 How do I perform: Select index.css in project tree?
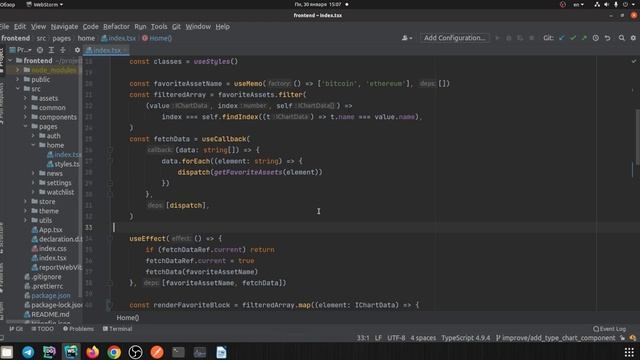[x=49, y=249]
